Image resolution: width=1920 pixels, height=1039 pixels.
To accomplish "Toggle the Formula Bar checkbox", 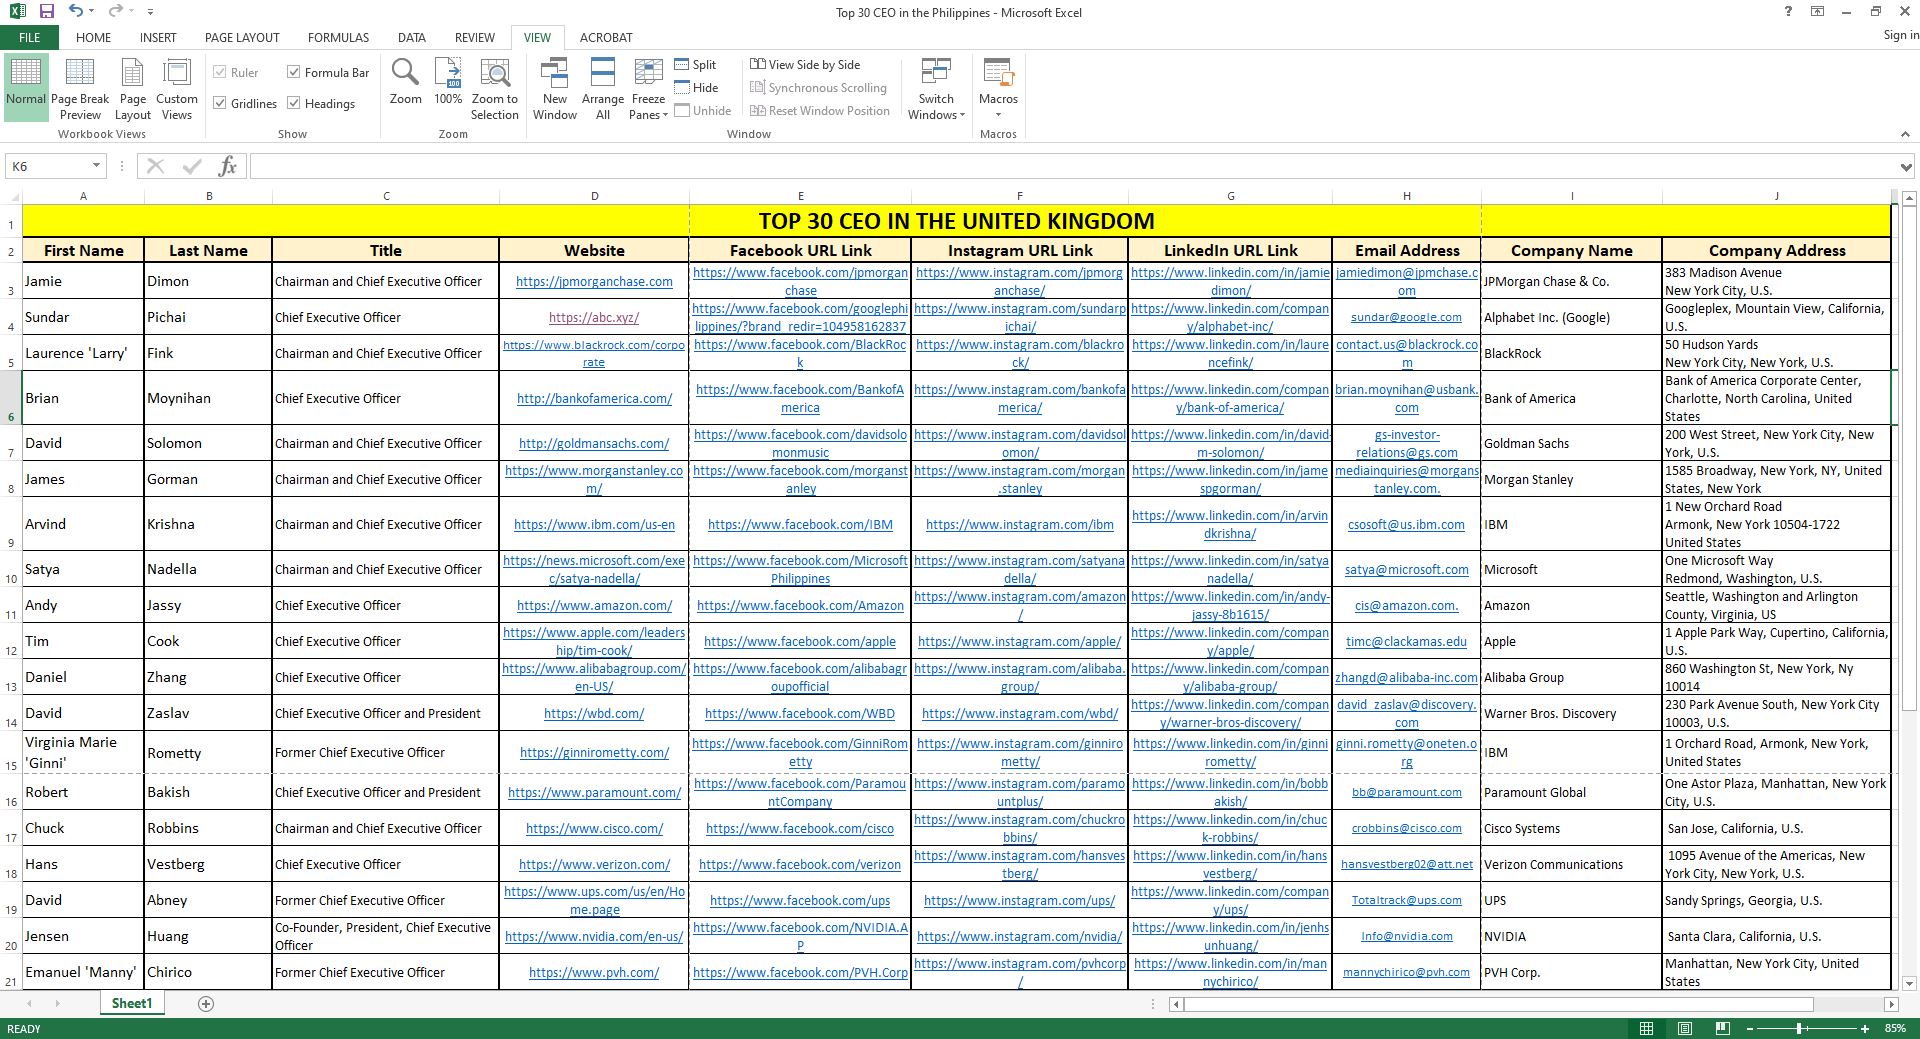I will click(x=294, y=72).
